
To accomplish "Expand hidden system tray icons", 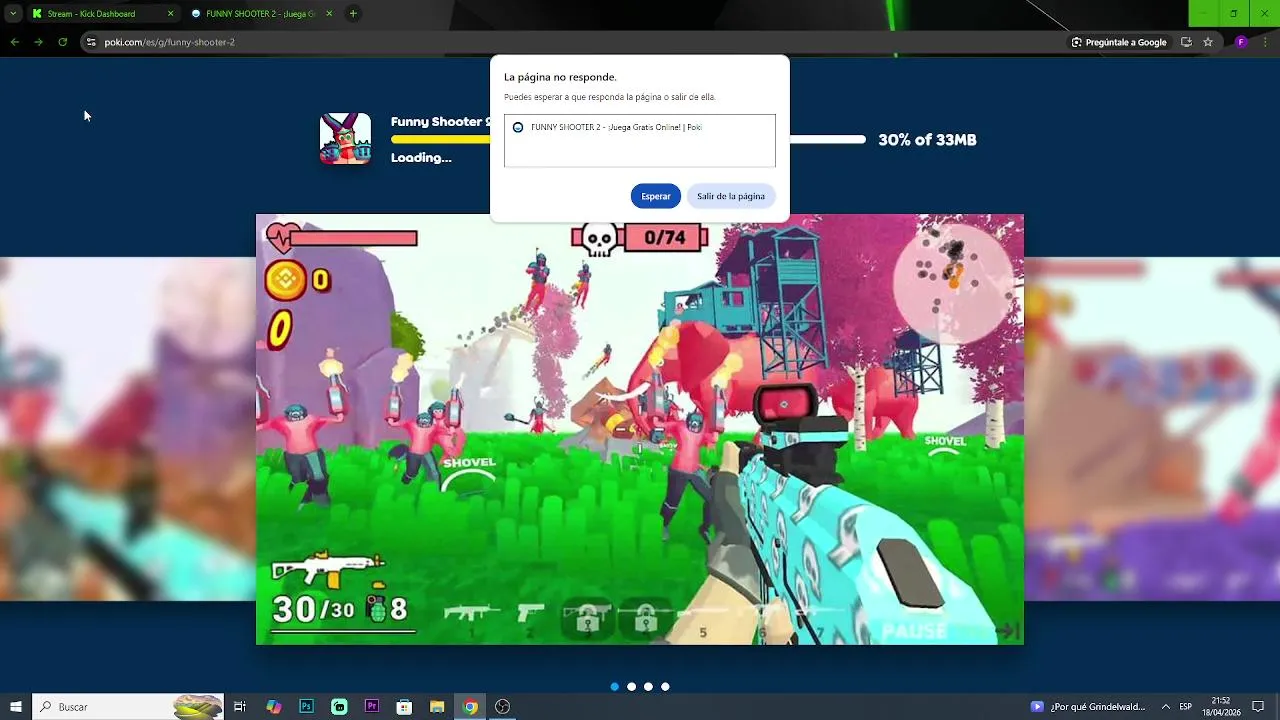I will click(x=1165, y=707).
